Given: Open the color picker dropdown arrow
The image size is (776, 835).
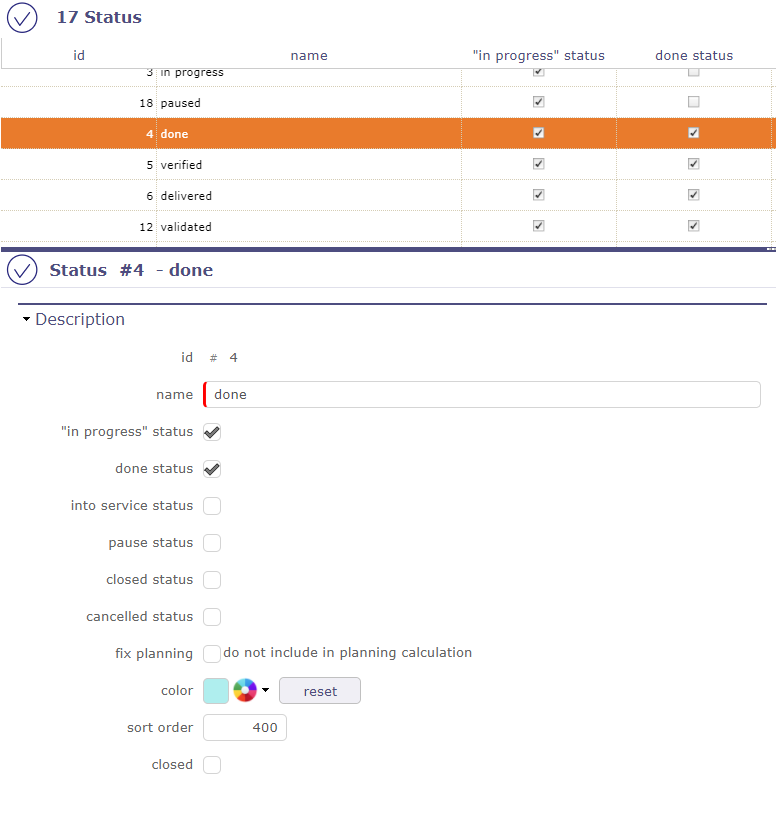Looking at the screenshot, I should pyautogui.click(x=266, y=690).
